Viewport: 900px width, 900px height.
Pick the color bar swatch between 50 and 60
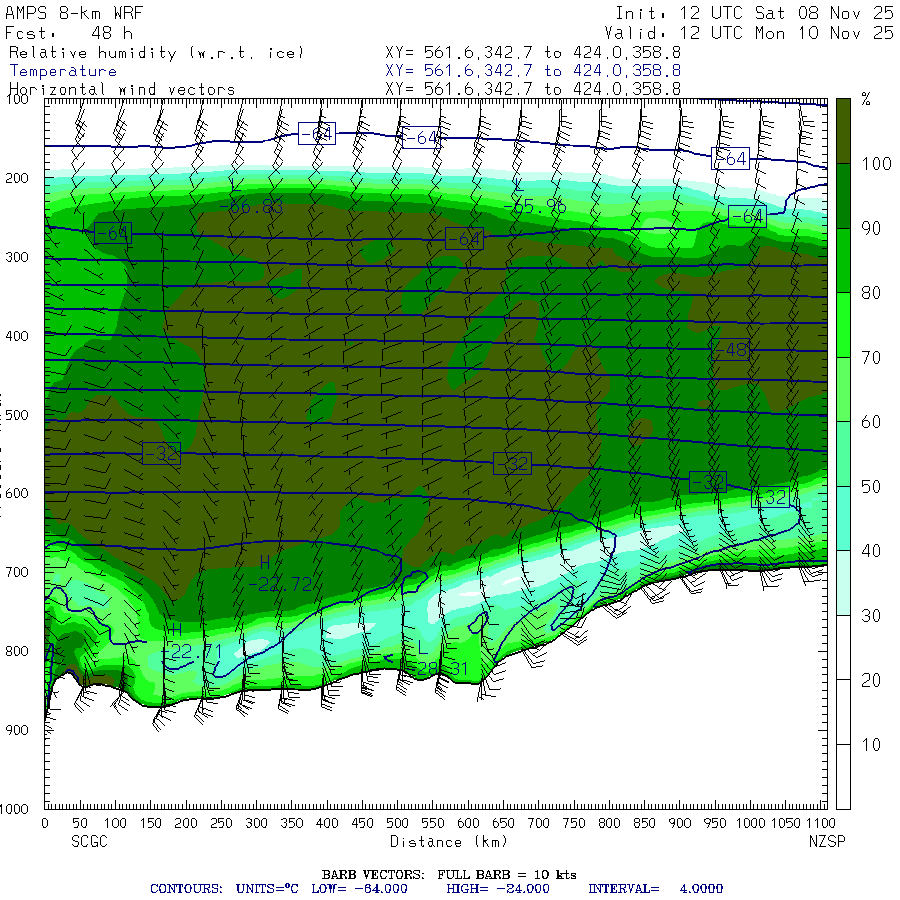point(843,454)
